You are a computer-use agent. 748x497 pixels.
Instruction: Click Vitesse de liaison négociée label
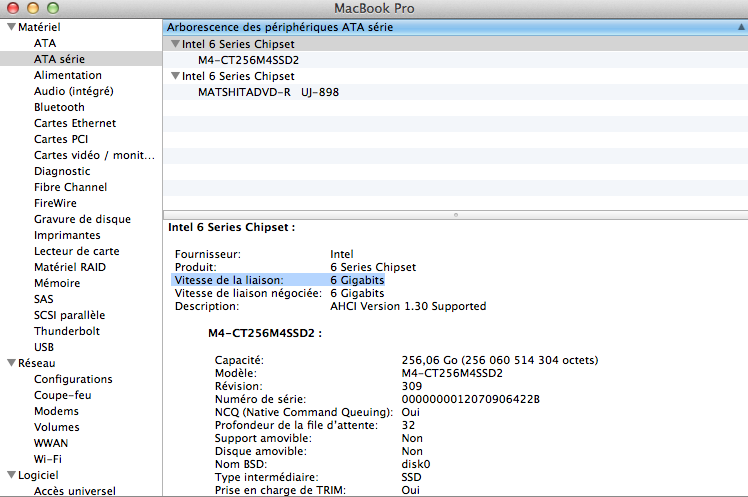point(248,293)
